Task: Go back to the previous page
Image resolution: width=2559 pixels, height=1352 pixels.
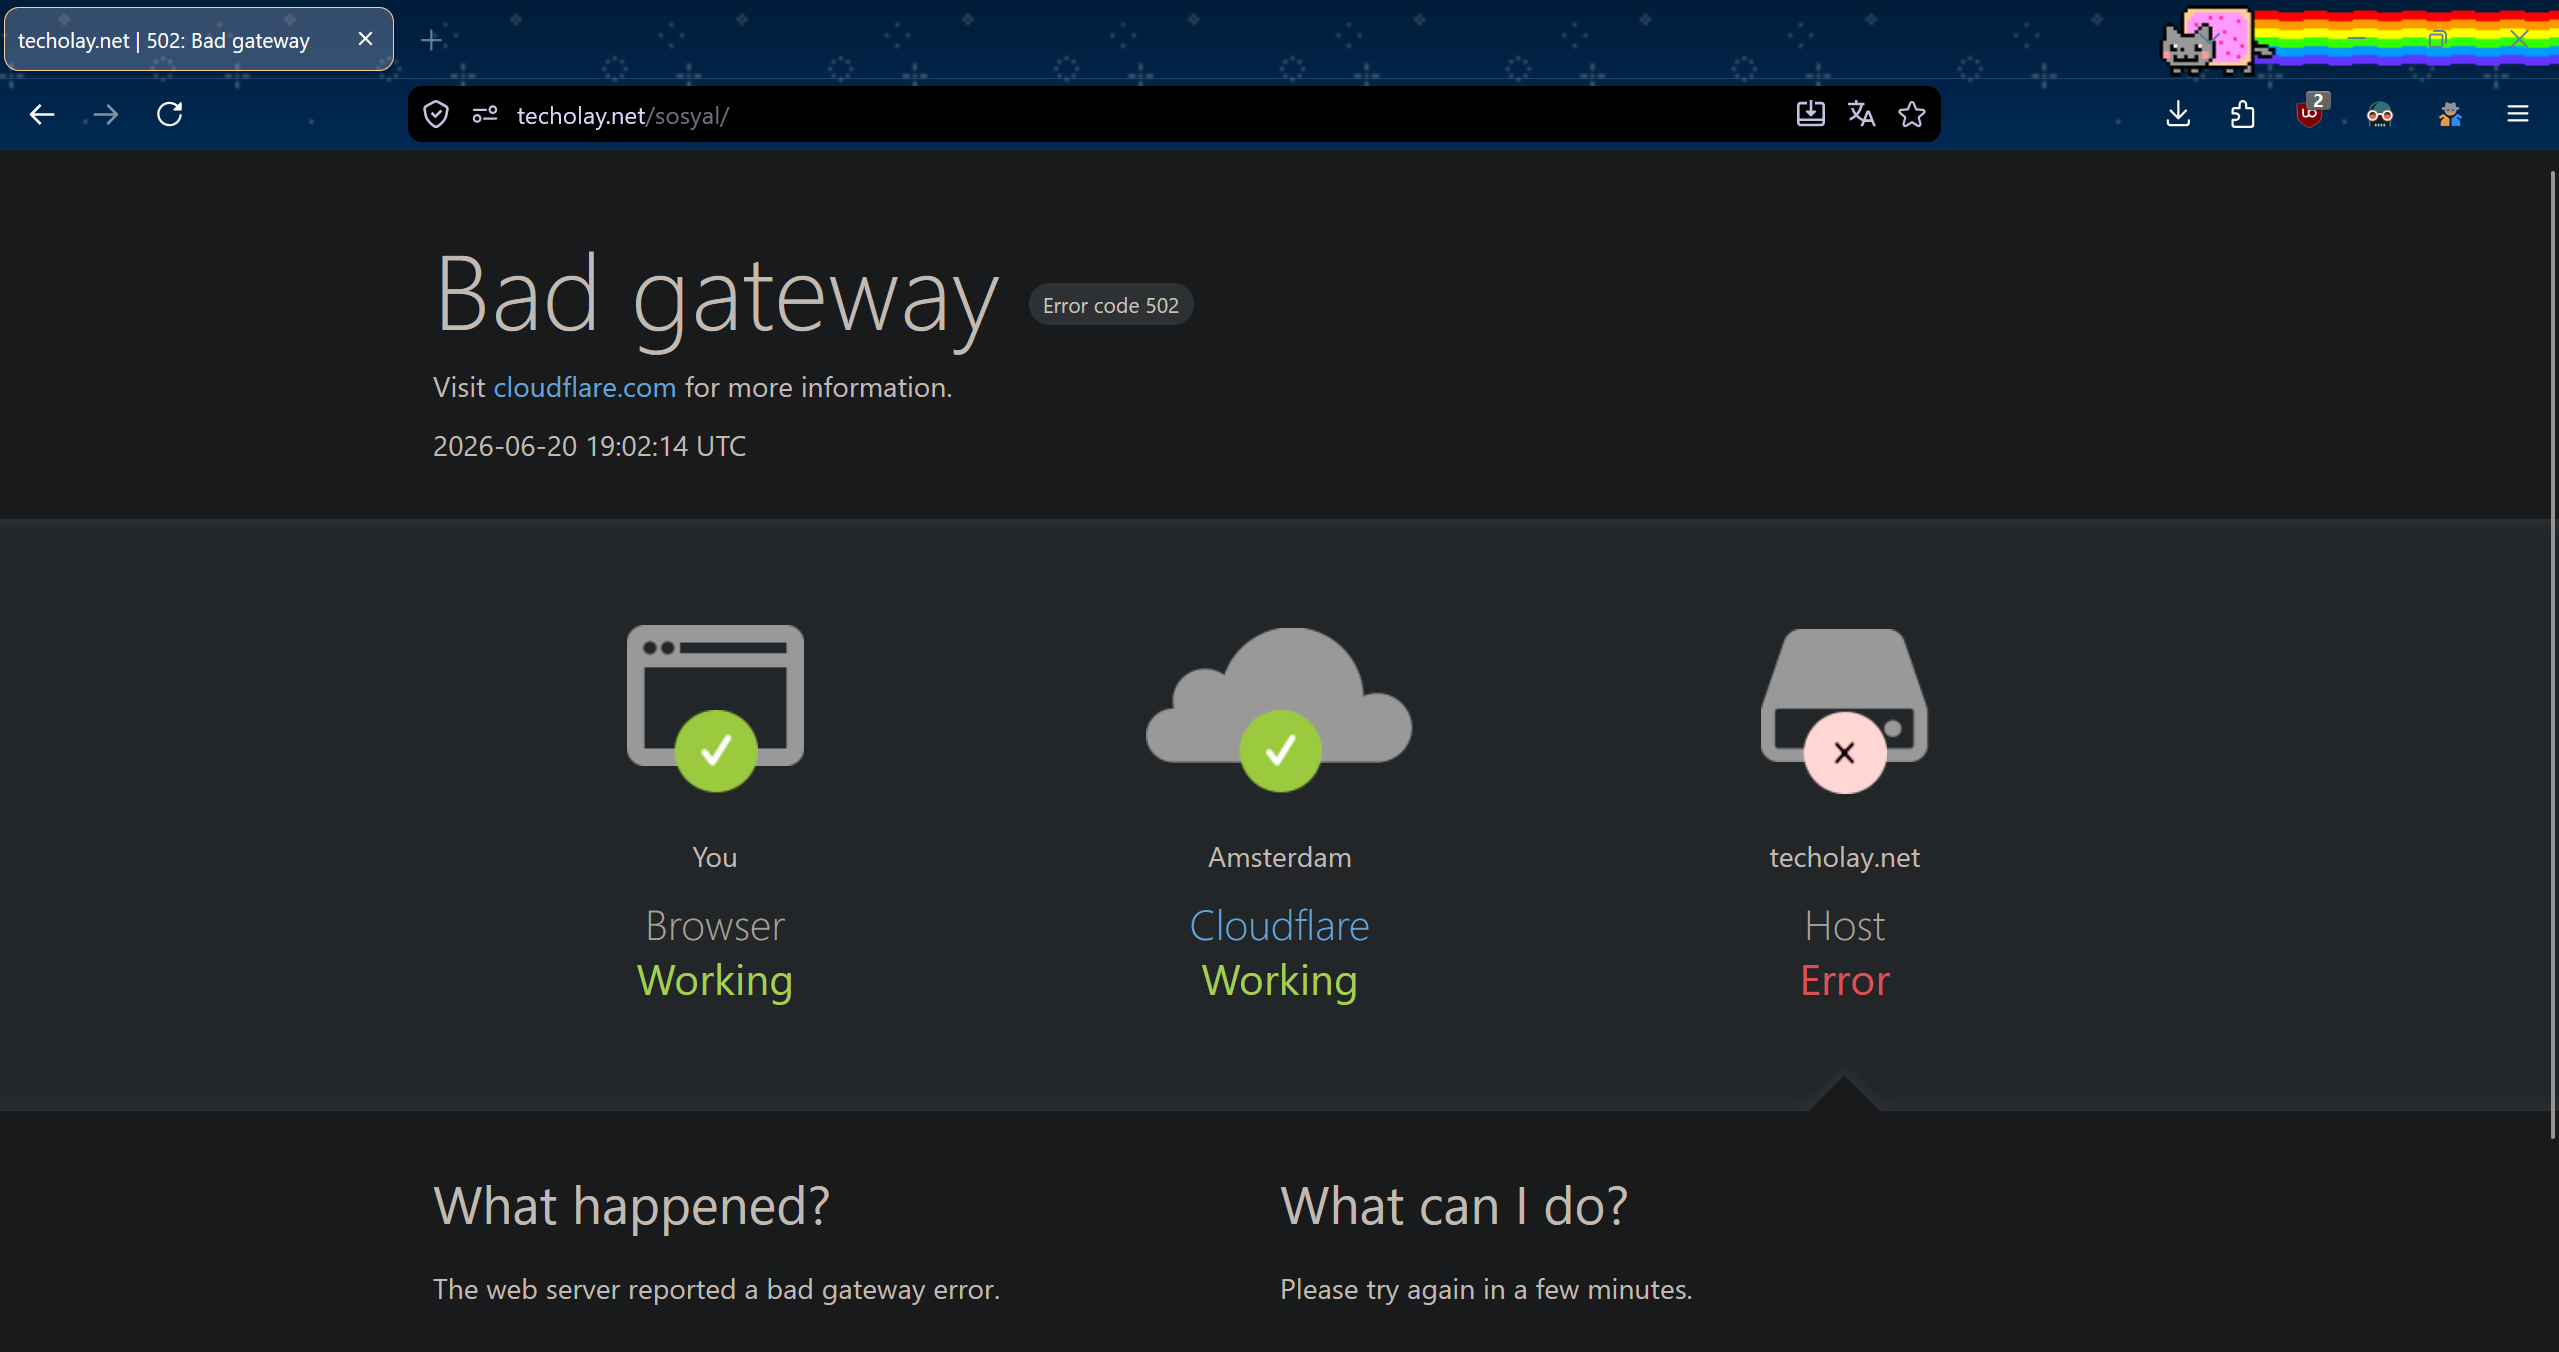Action: [x=42, y=115]
